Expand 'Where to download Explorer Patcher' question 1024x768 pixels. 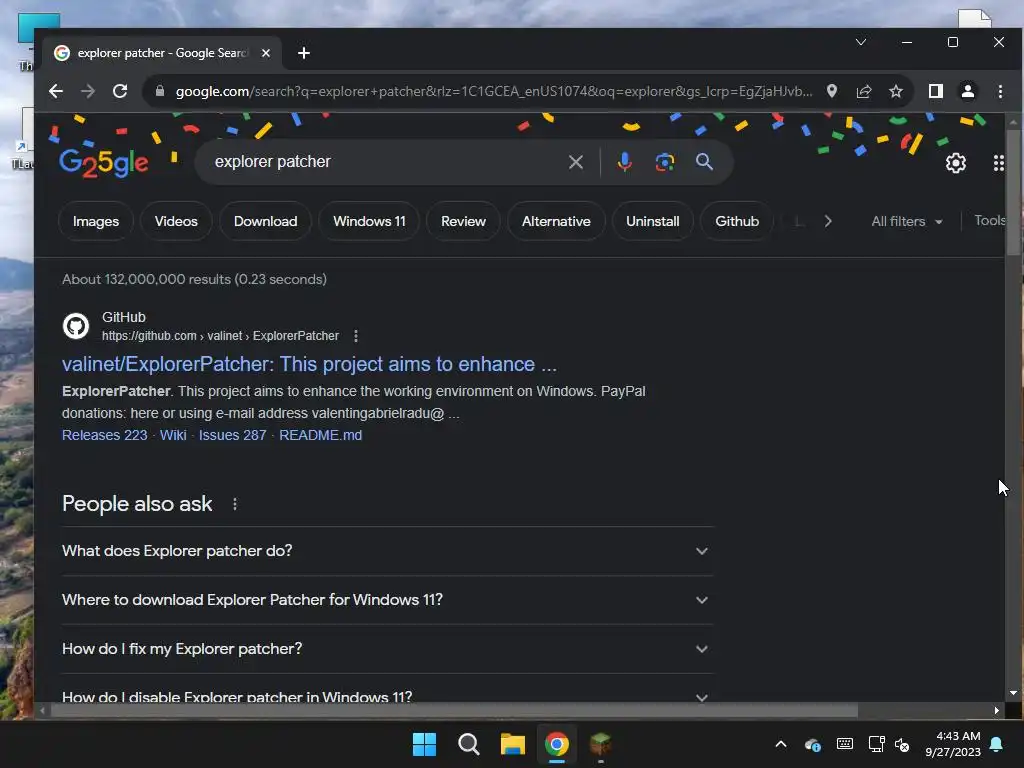[387, 600]
